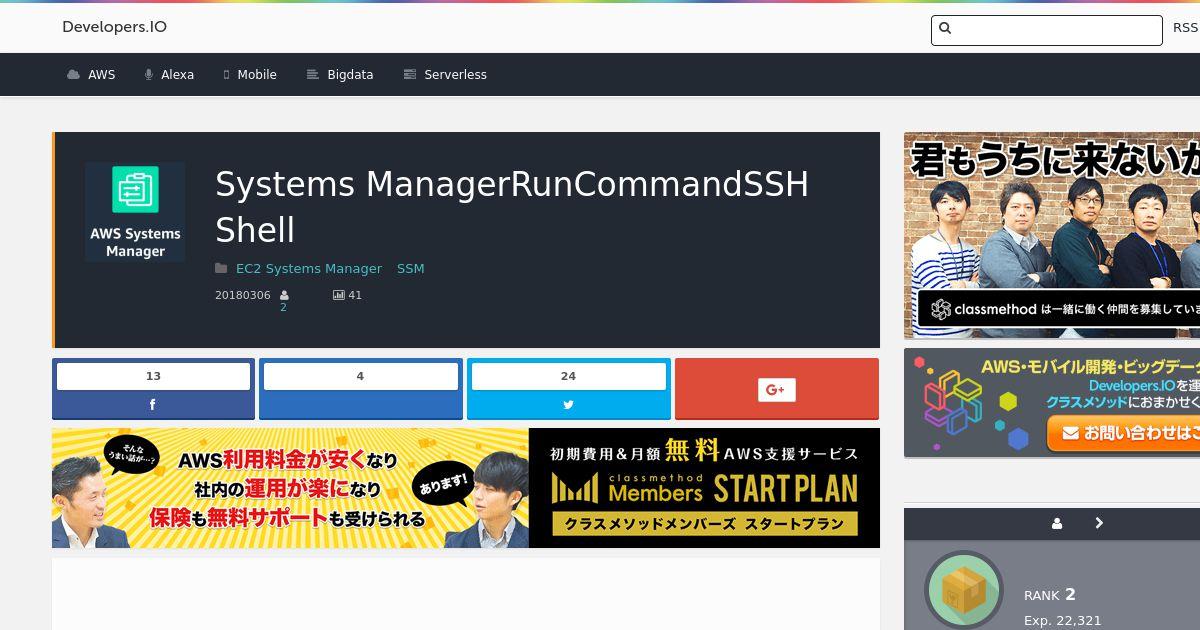Click the Twitter bird icon
The height and width of the screenshot is (630, 1200).
568,405
